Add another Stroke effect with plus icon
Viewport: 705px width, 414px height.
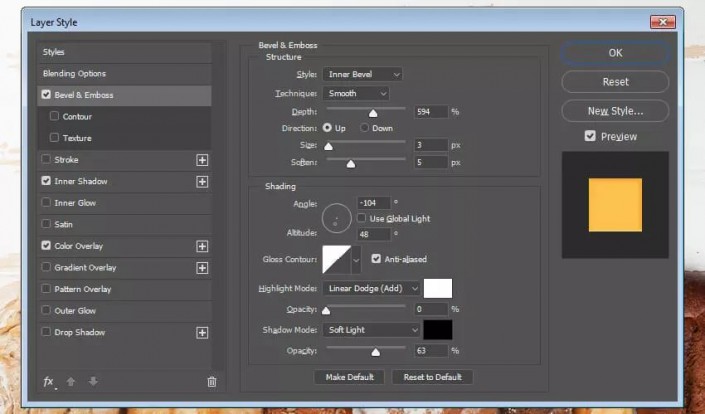click(202, 160)
